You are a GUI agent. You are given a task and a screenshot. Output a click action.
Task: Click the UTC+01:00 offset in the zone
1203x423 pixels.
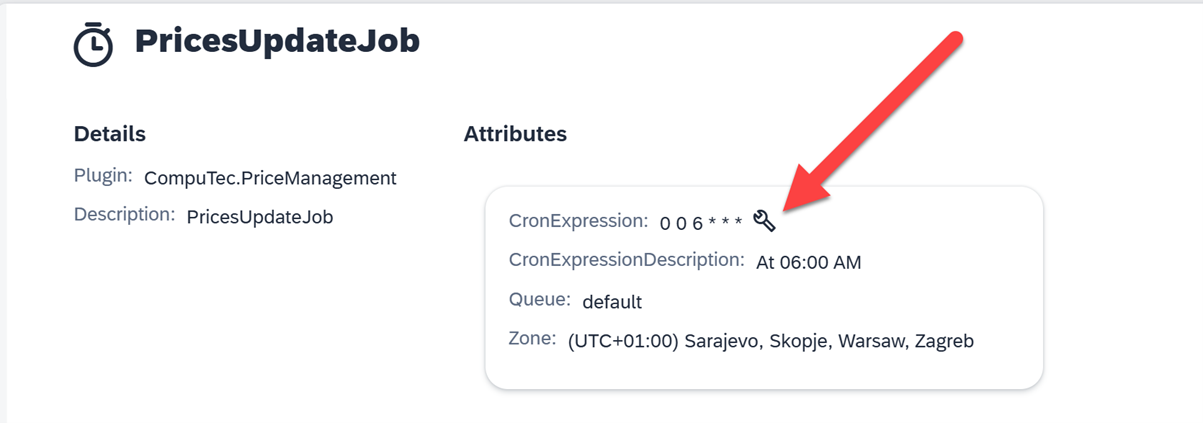pos(623,341)
